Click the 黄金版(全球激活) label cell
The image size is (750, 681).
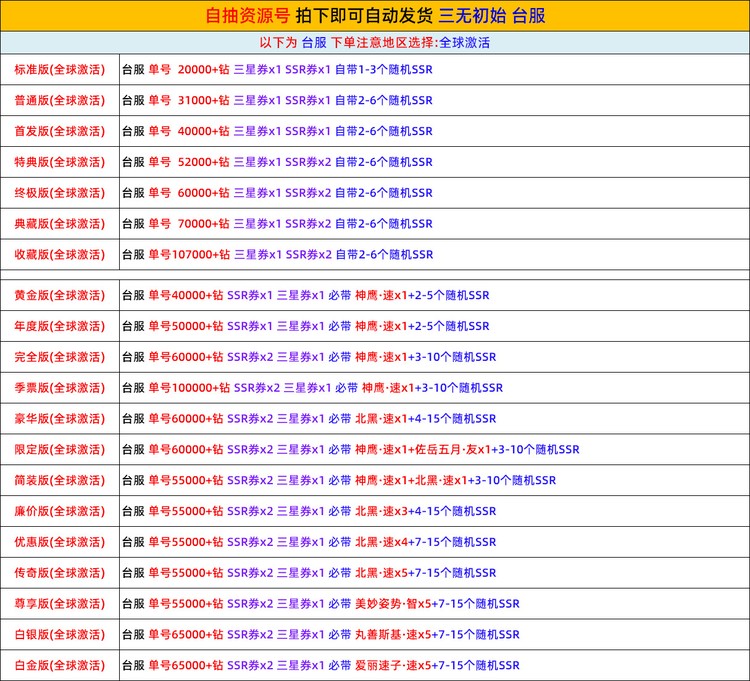click(x=60, y=295)
